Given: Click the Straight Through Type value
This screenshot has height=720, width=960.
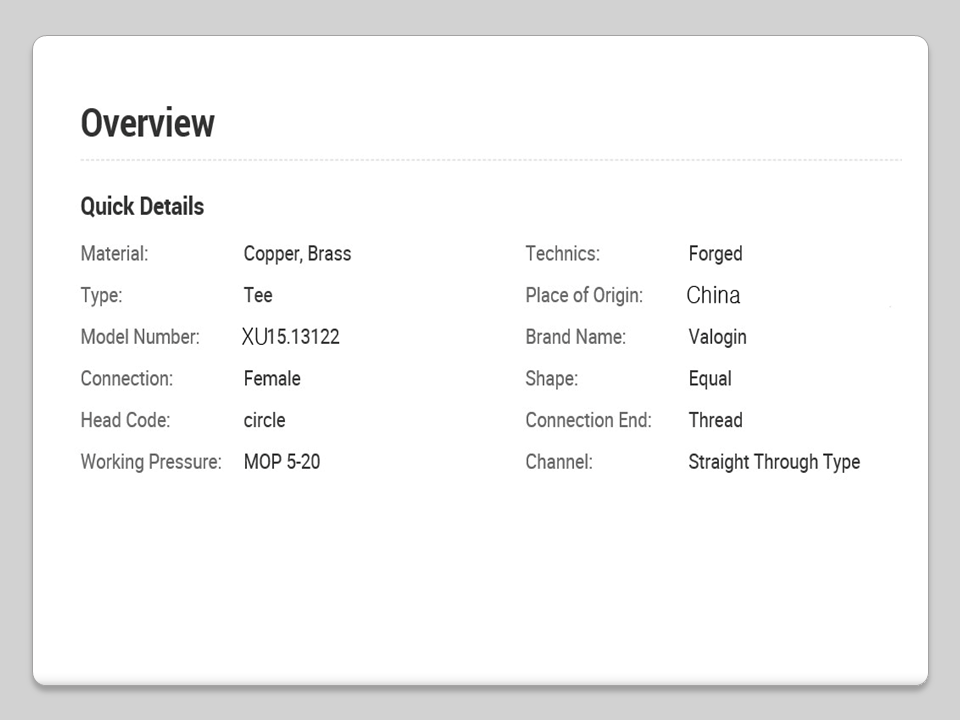Looking at the screenshot, I should (774, 462).
